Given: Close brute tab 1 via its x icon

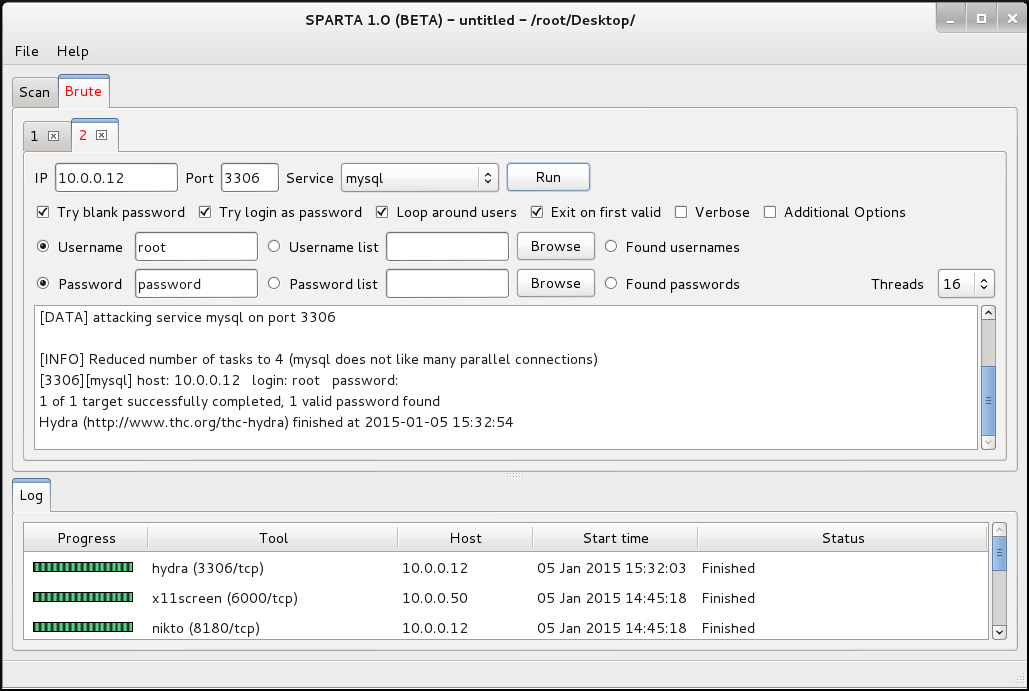Looking at the screenshot, I should click(x=54, y=136).
